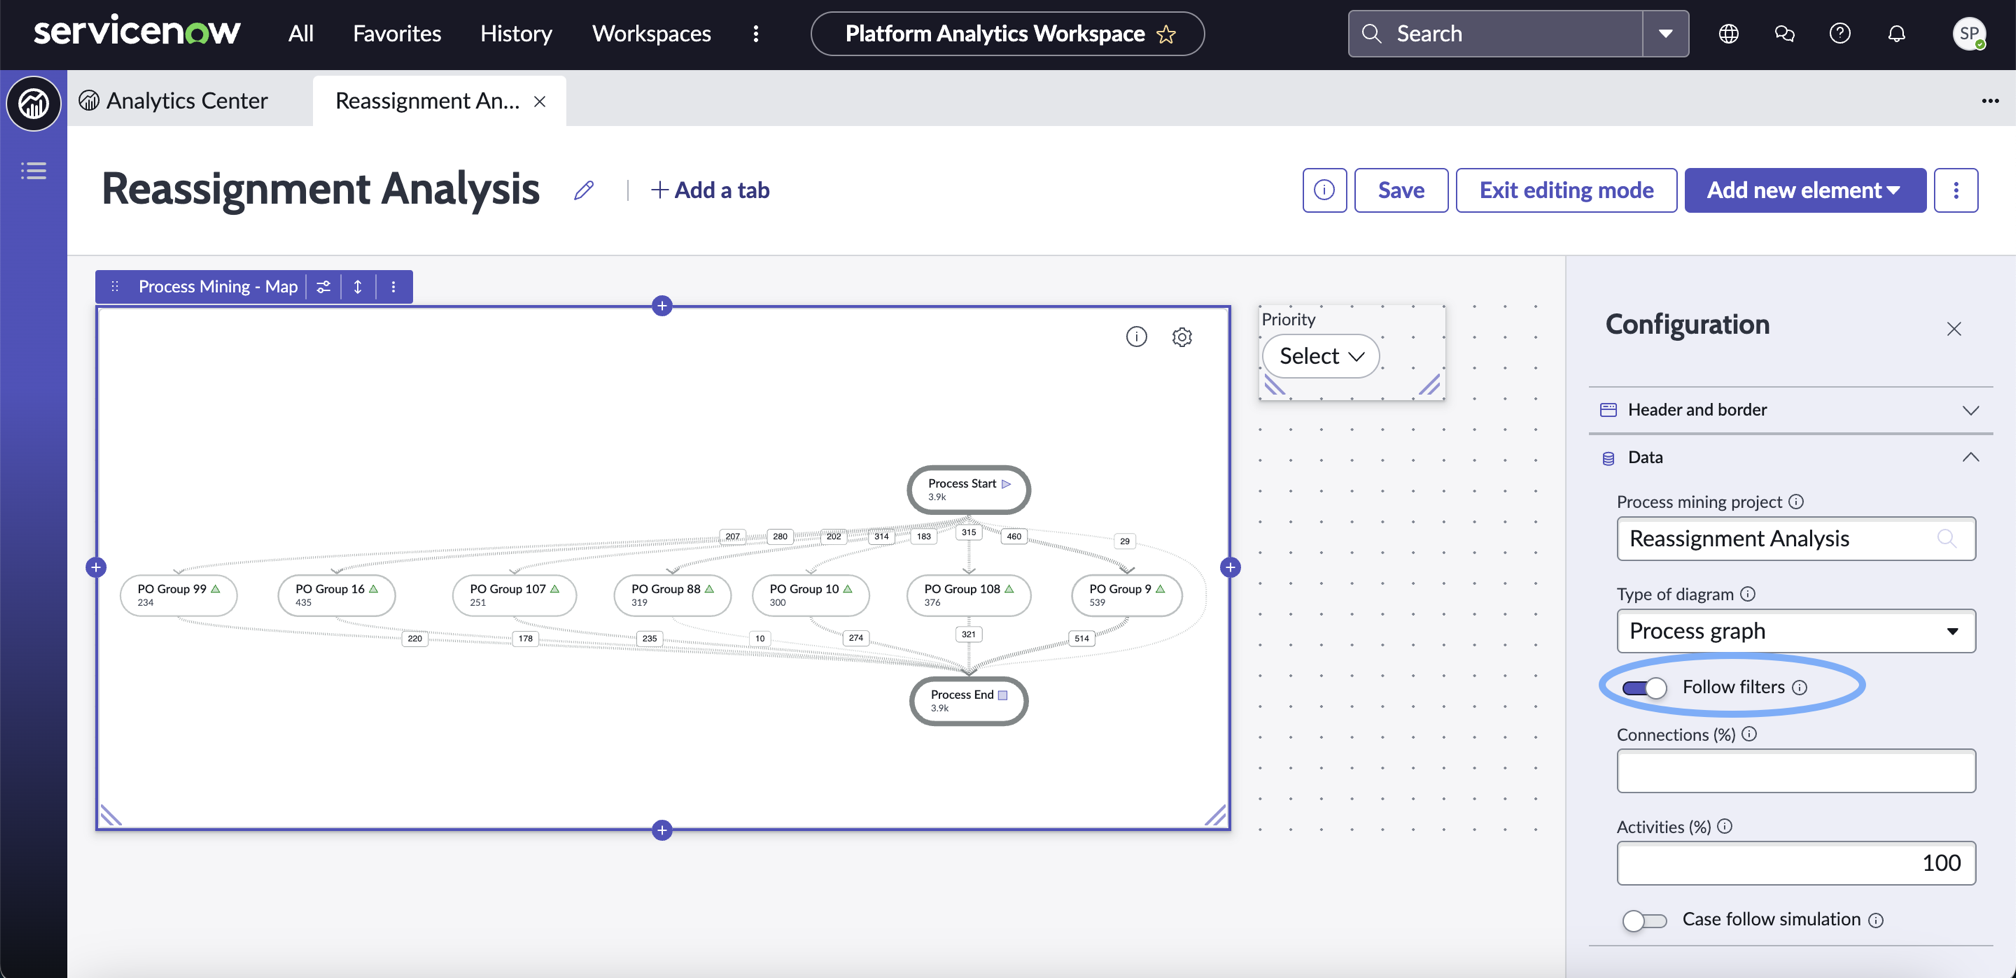Open the help question mark icon
Screen dimensions: 2016x978
[1840, 34]
